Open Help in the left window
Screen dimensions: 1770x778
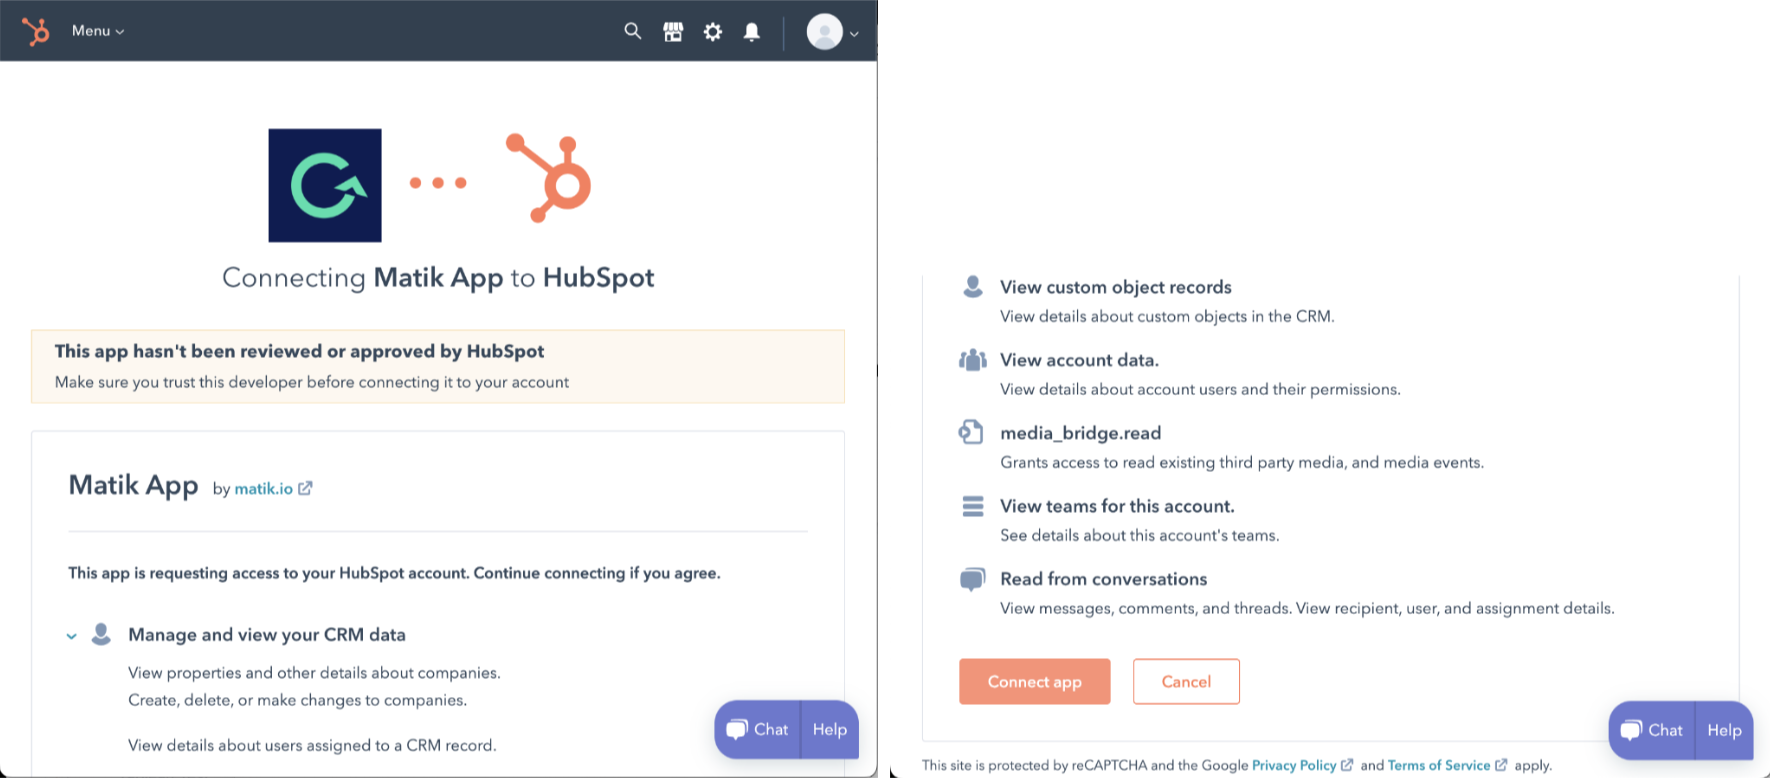830,729
